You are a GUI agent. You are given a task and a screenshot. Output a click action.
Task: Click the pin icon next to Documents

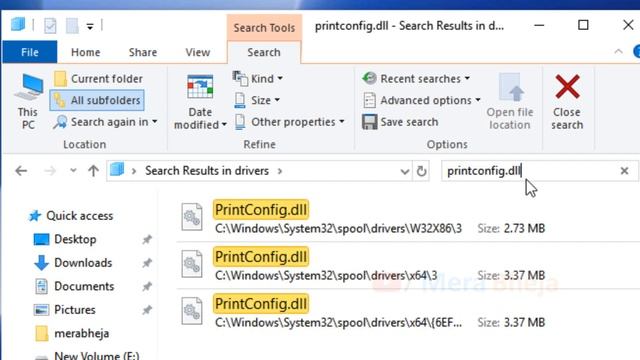[x=147, y=287]
